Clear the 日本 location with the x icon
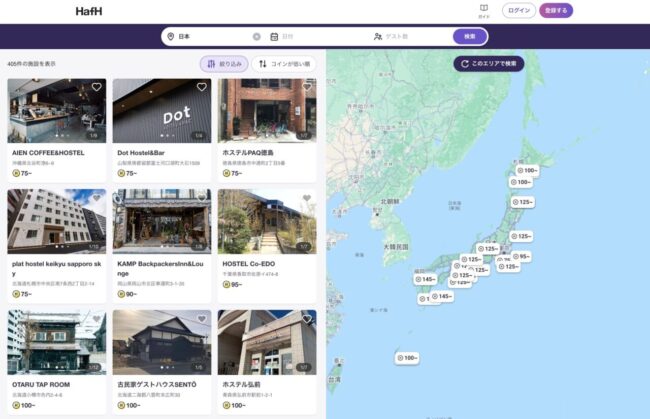The width and height of the screenshot is (650, 419). [257, 36]
